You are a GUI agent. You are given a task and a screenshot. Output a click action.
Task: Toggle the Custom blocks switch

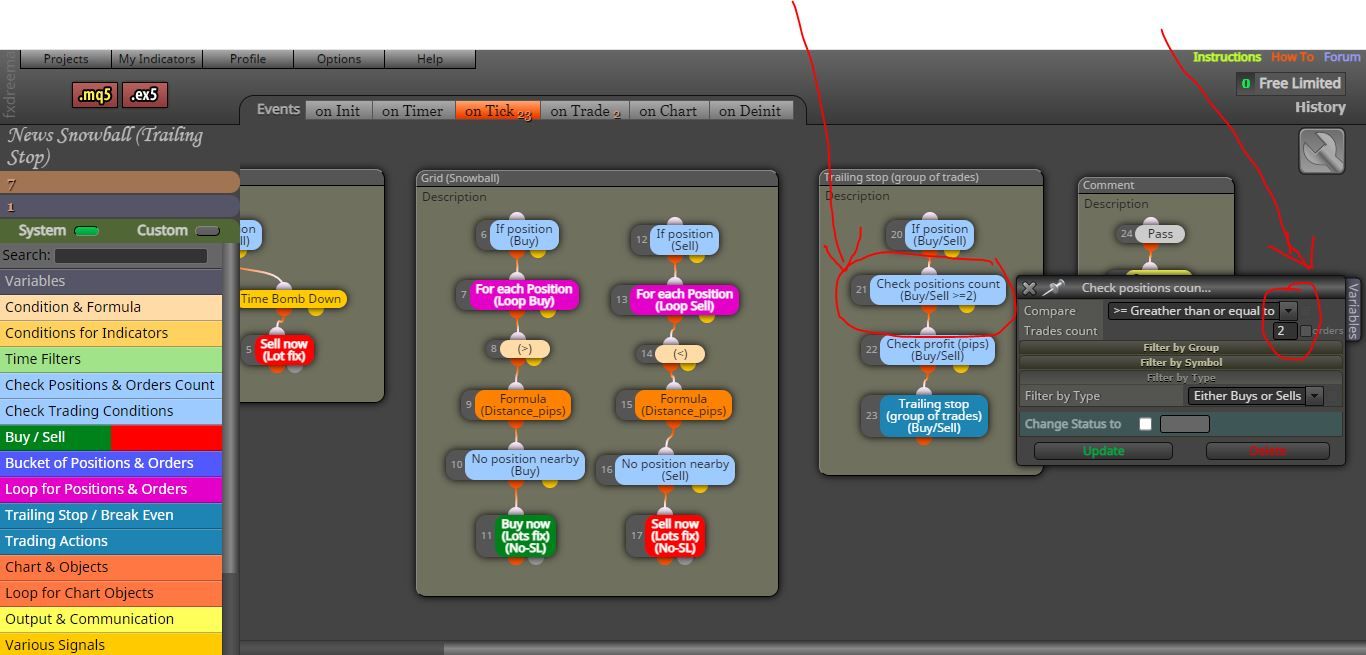207,231
